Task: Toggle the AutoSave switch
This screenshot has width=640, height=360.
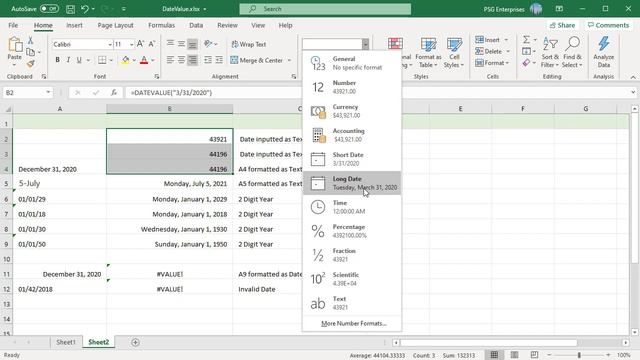Action: (49, 9)
